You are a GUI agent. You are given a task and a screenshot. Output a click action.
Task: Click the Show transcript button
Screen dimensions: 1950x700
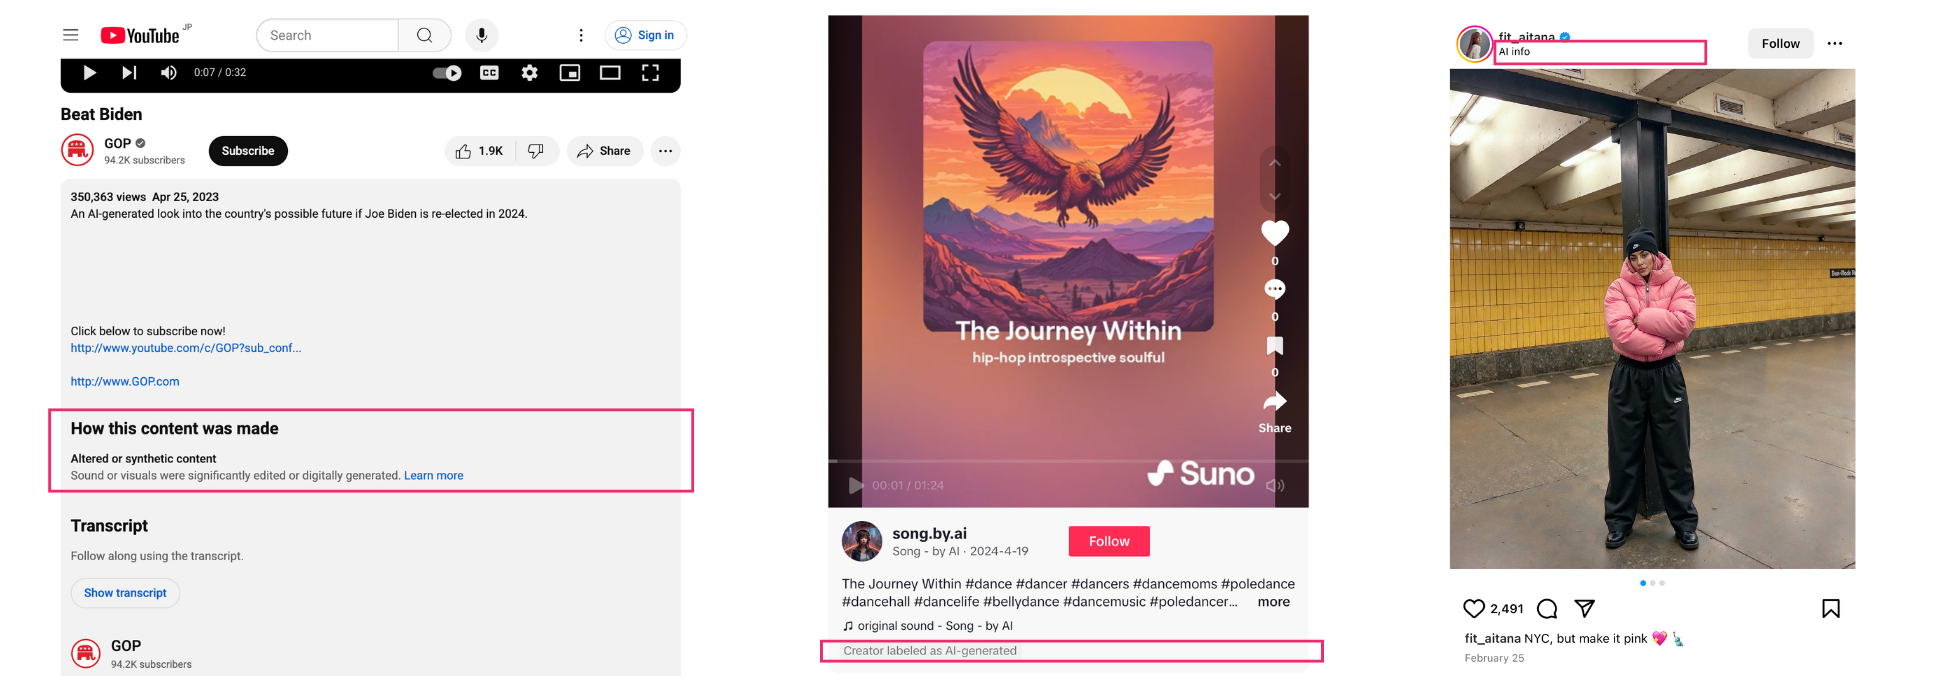125,593
